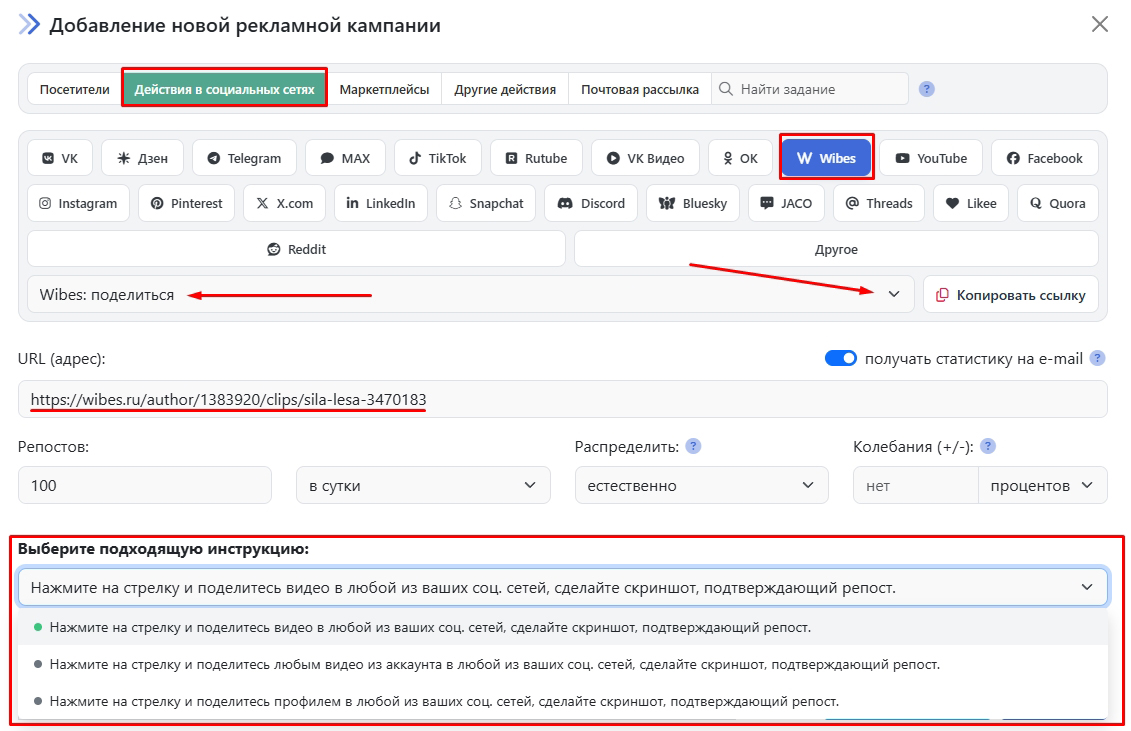Click the URL address input field

(x=700, y=400)
